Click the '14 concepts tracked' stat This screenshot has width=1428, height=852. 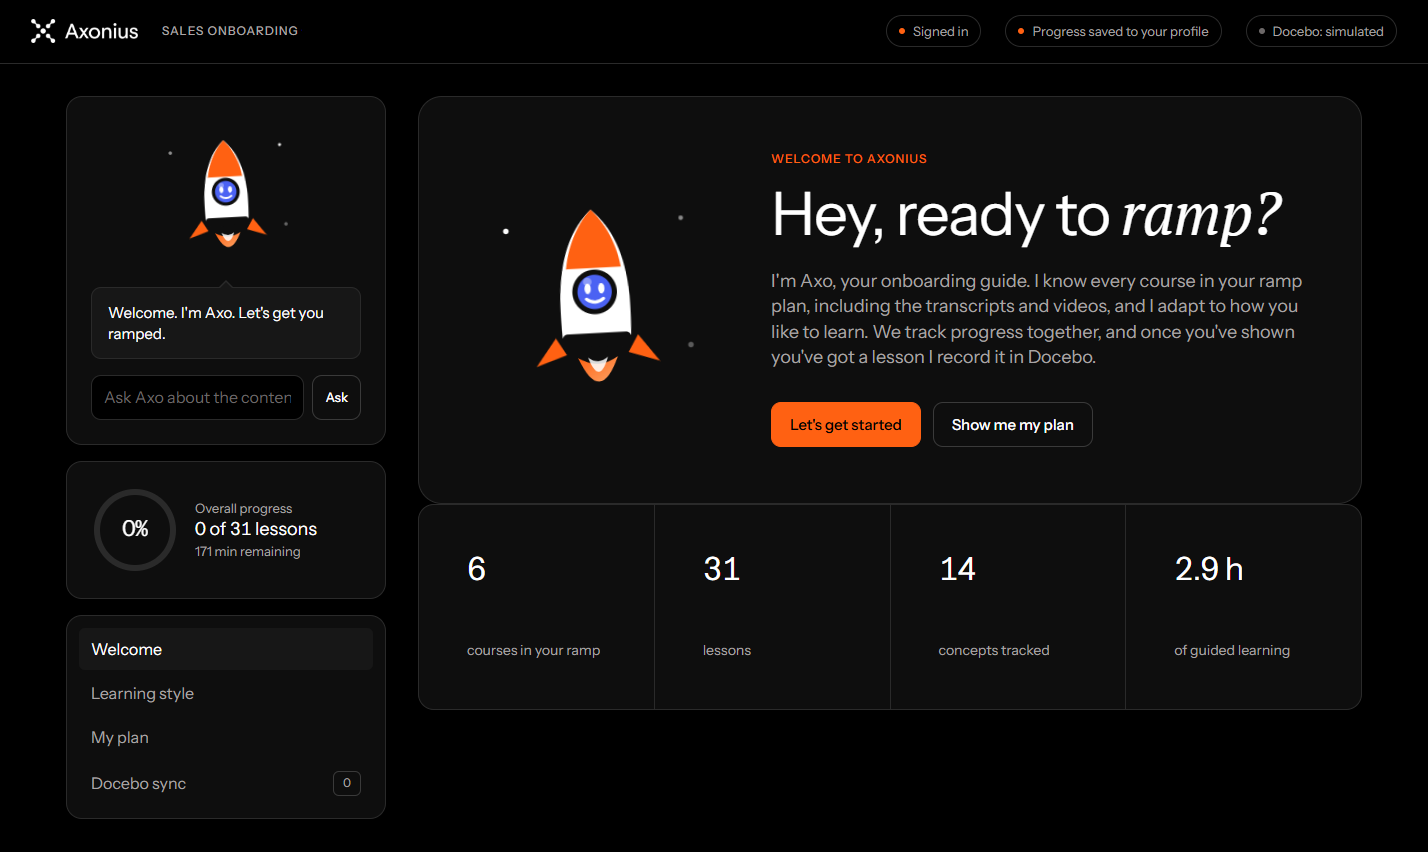(x=1008, y=607)
